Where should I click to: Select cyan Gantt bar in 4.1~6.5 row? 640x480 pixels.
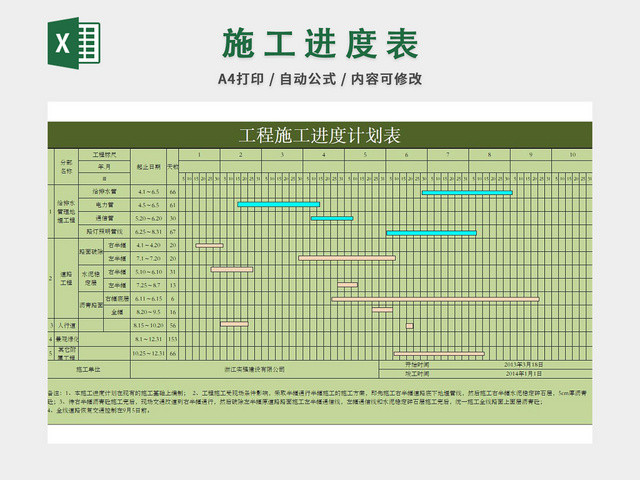[467, 193]
